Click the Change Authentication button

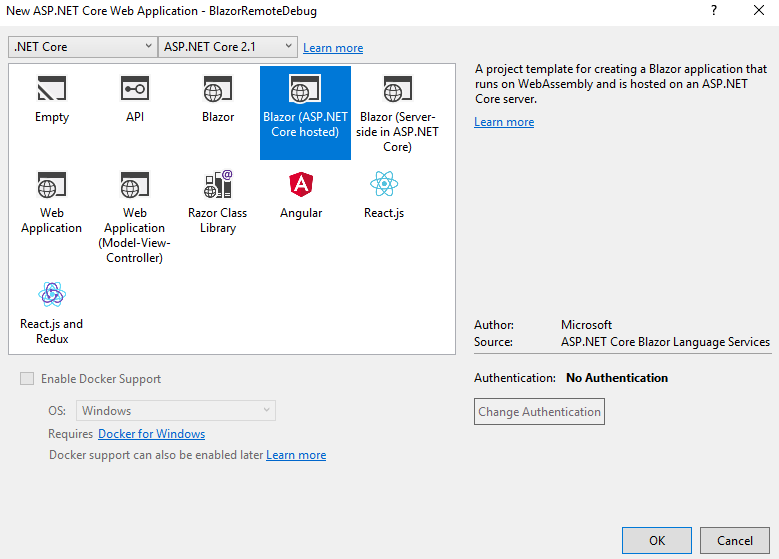pyautogui.click(x=539, y=412)
